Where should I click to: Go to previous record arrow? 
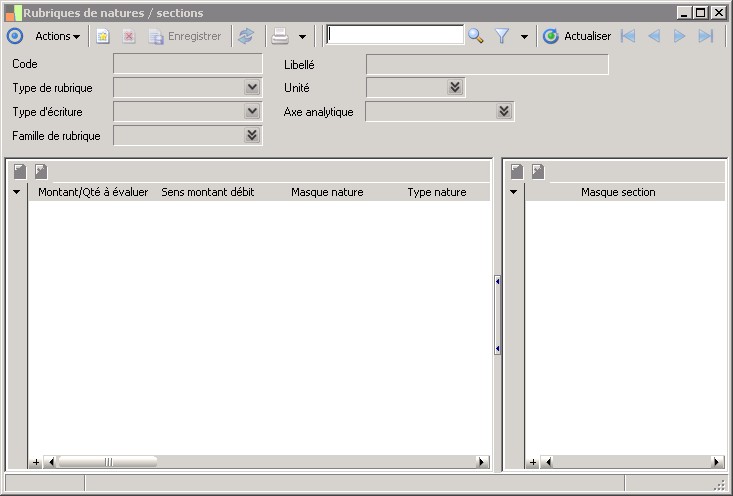[654, 36]
